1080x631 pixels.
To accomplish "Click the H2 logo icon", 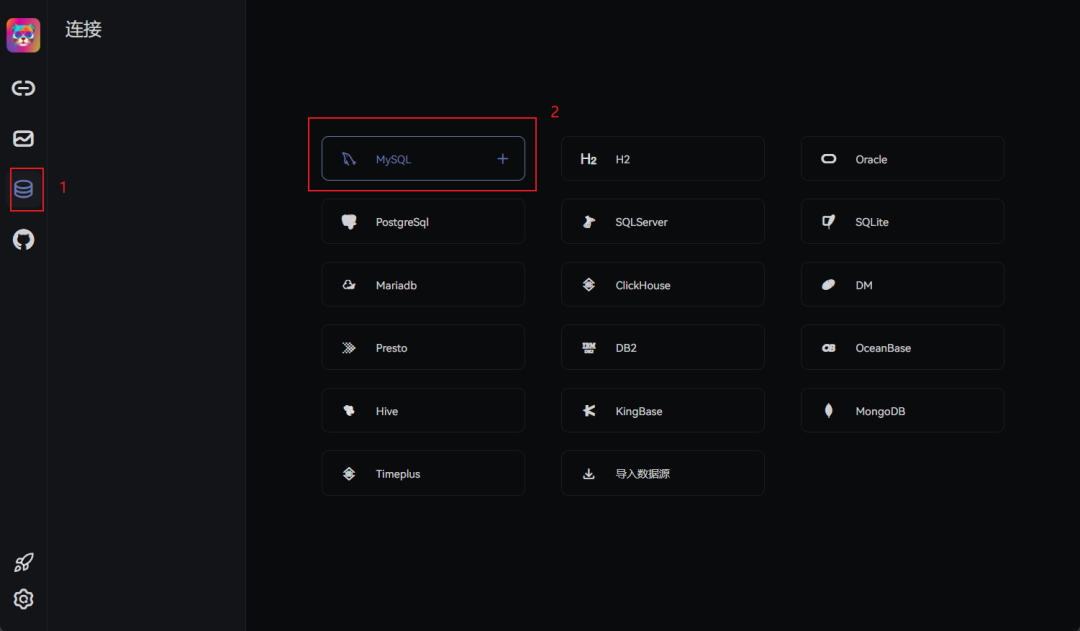I will coord(588,159).
